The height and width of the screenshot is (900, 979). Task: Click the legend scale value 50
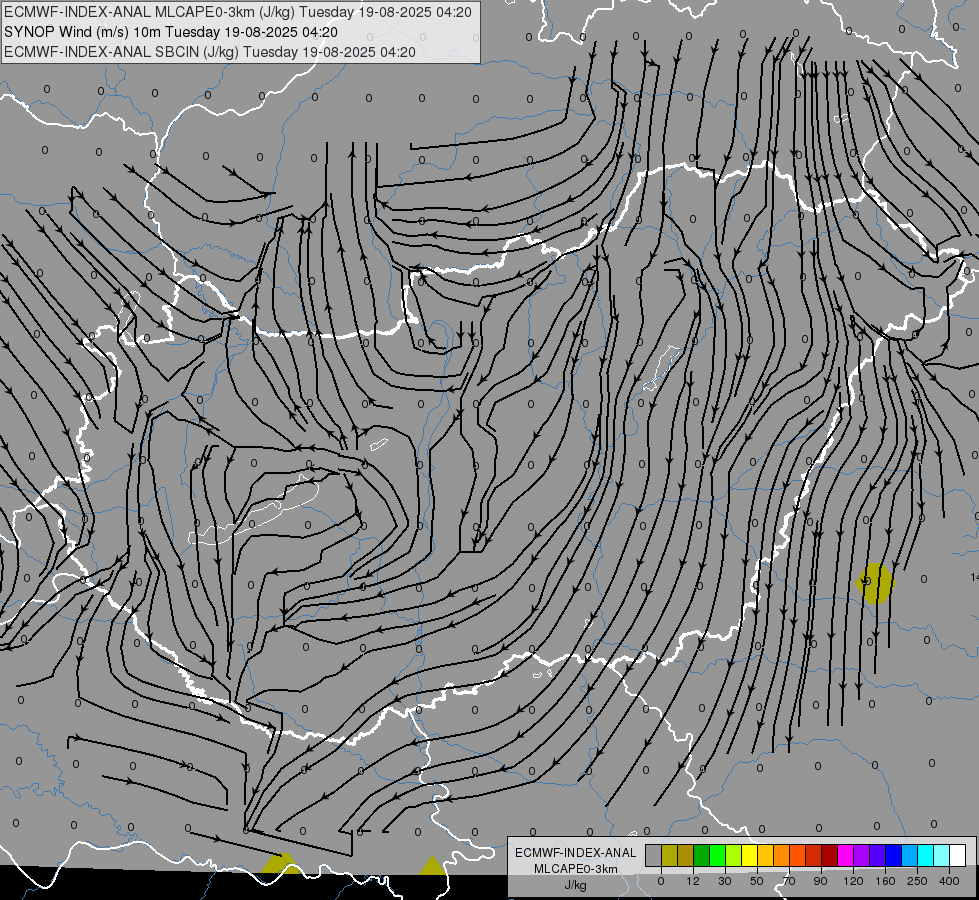(757, 881)
